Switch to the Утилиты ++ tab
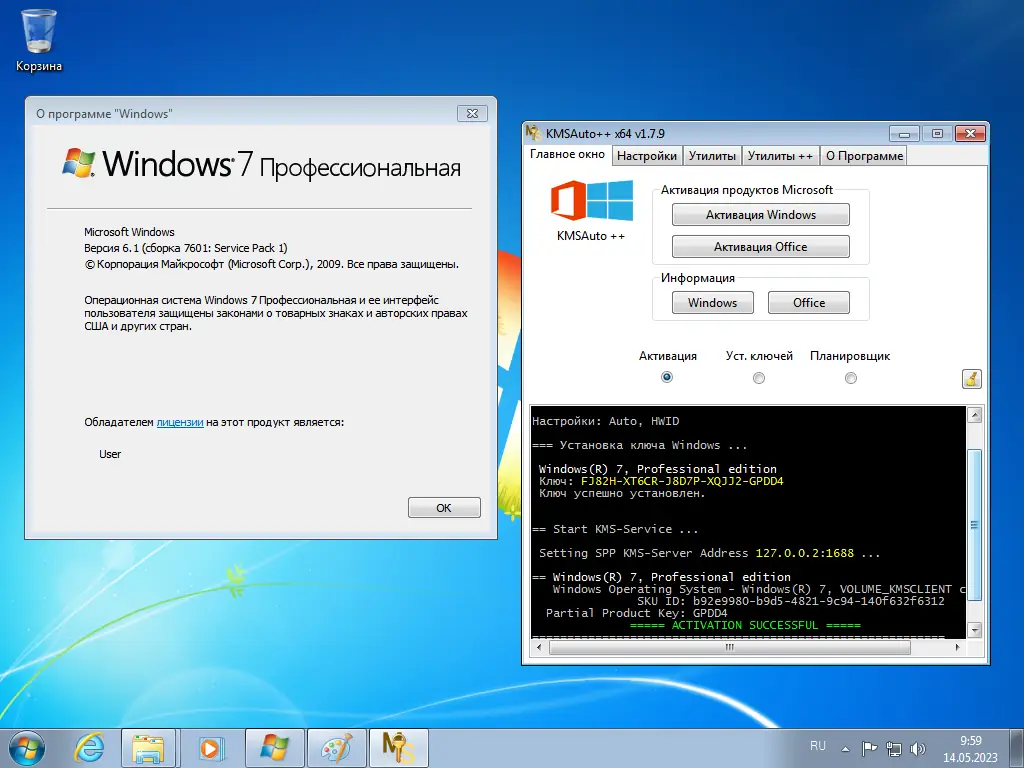Viewport: 1024px width, 768px height. tap(780, 155)
